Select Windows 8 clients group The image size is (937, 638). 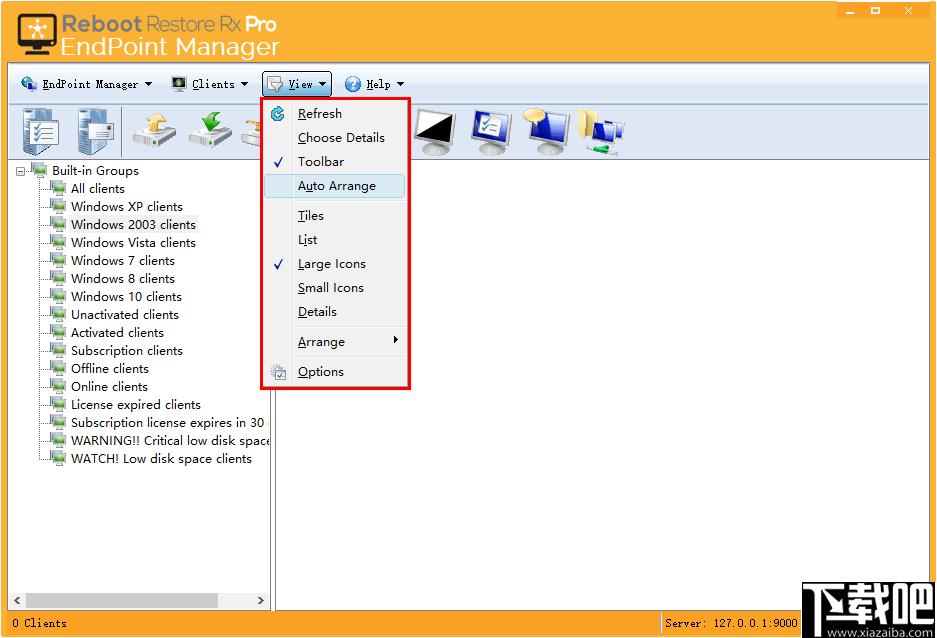click(x=123, y=278)
